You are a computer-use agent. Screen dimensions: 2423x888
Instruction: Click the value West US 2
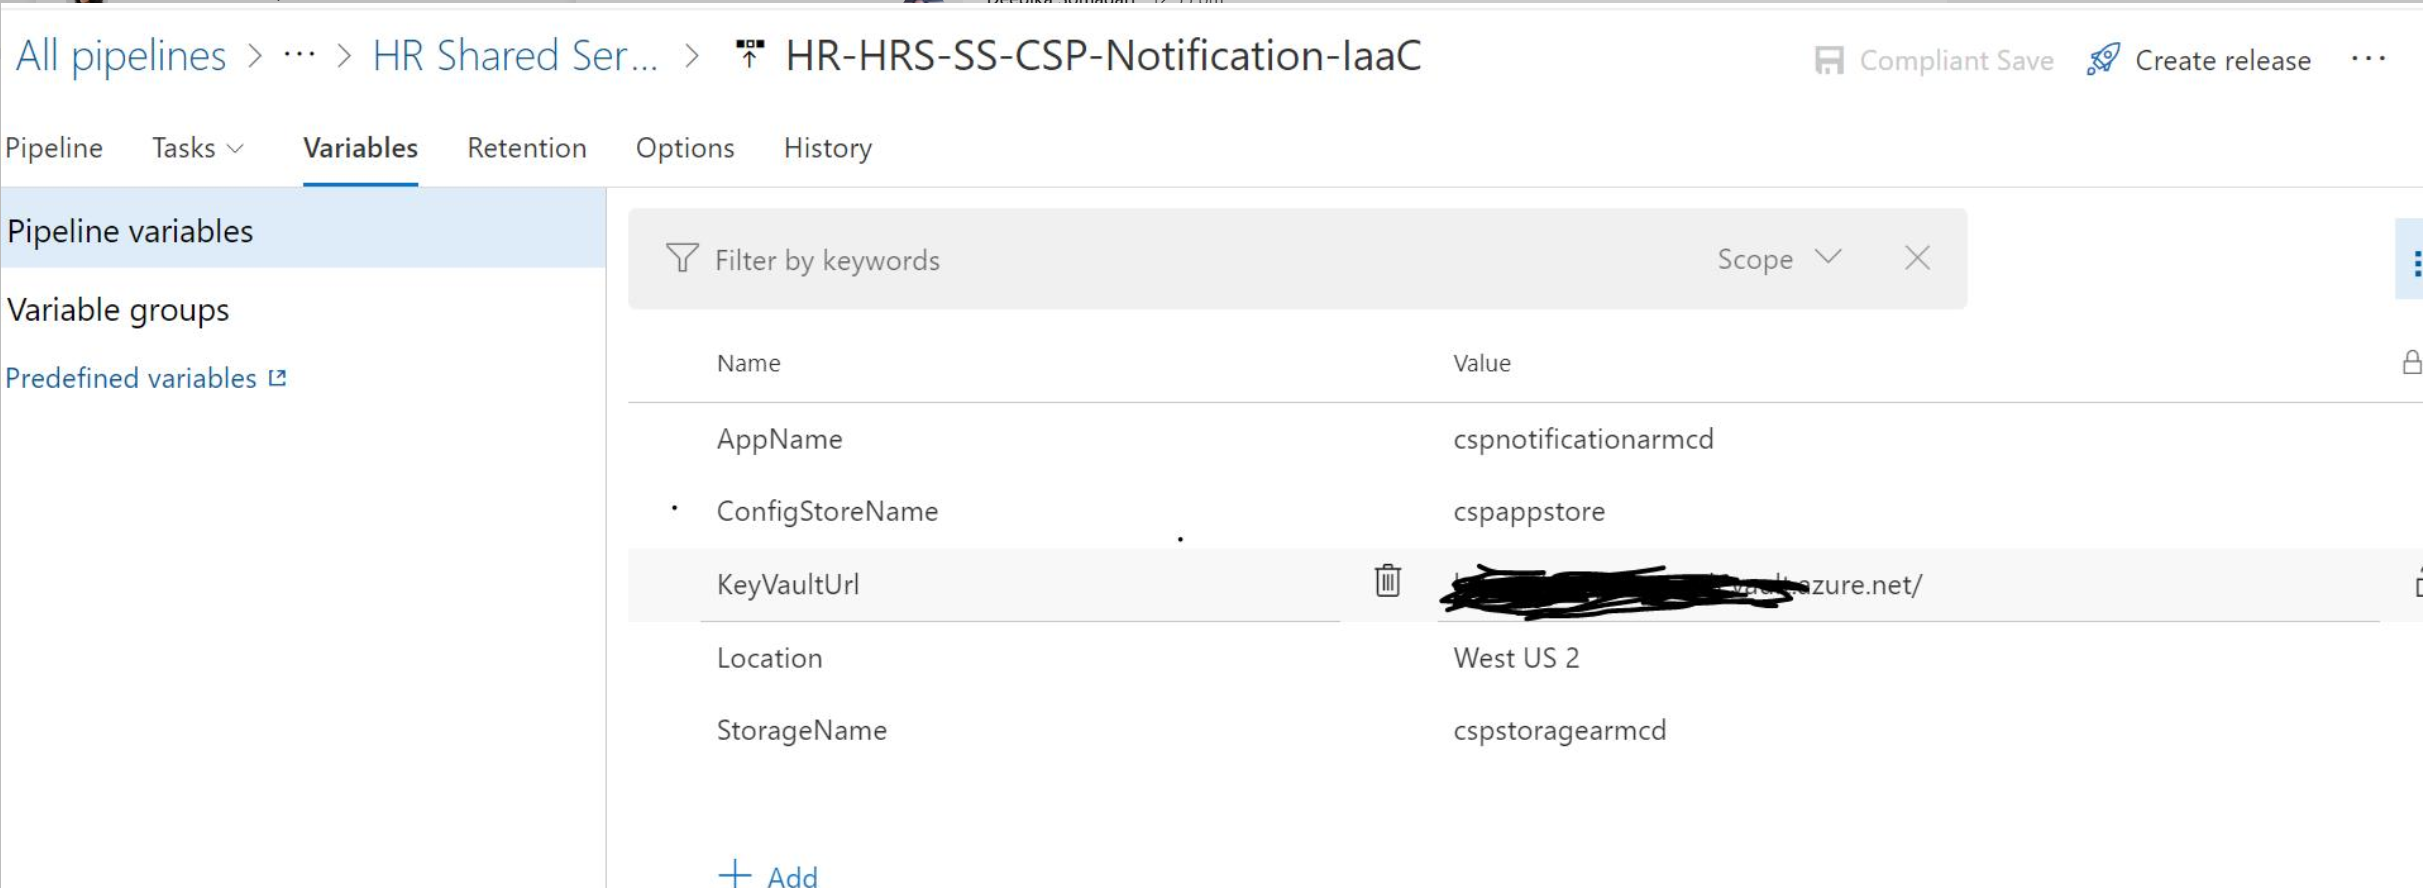pos(1516,658)
